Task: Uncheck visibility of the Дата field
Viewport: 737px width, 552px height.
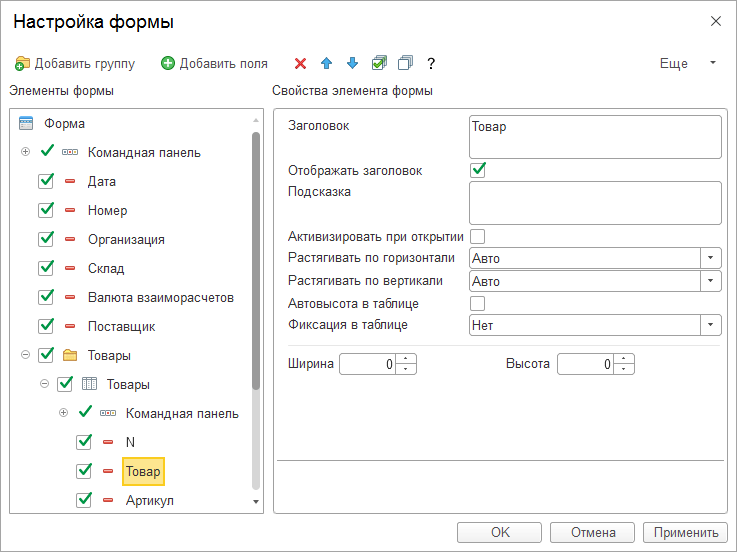Action: point(46,181)
